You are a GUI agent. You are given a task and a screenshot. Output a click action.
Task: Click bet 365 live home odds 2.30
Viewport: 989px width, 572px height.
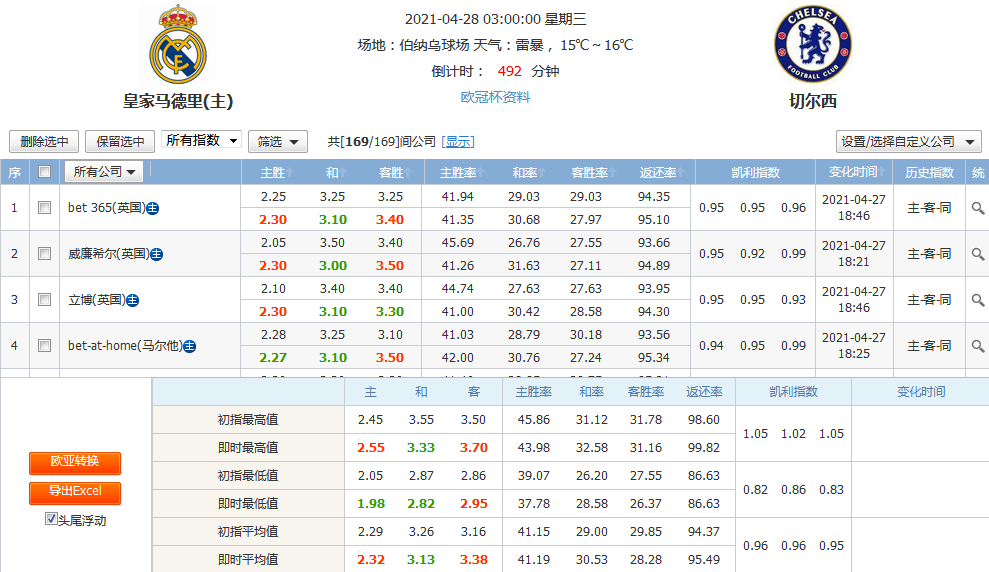(x=272, y=219)
